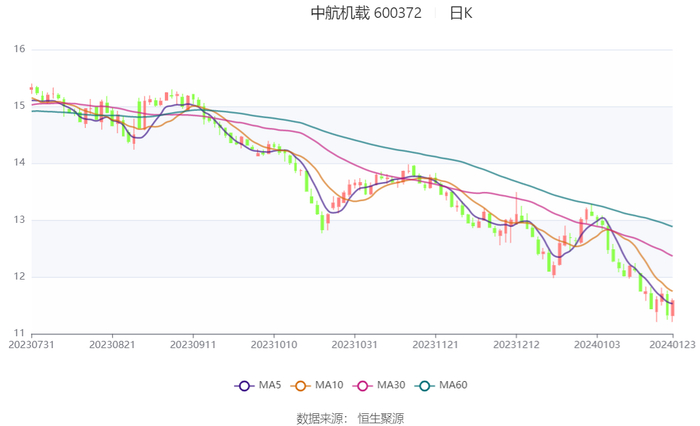Click the 20230911 date axis label
This screenshot has width=700, height=426.
pyautogui.click(x=193, y=345)
